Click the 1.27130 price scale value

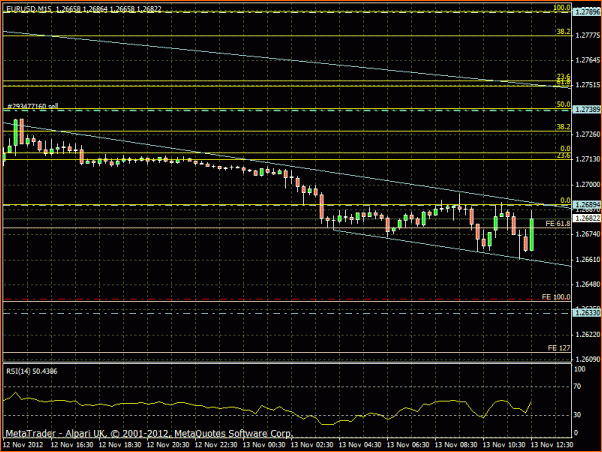[587, 159]
